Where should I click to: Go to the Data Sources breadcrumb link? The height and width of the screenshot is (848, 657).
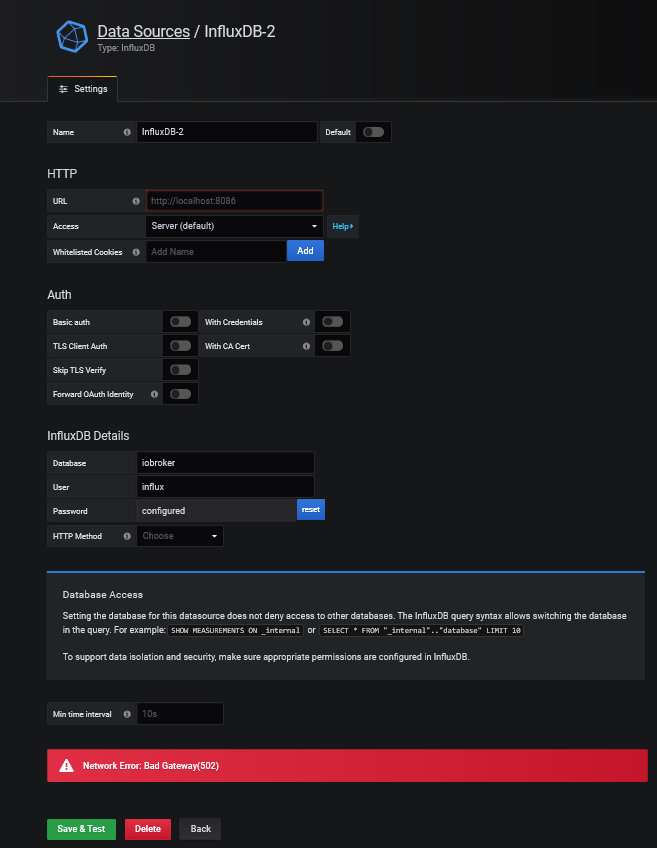[143, 31]
